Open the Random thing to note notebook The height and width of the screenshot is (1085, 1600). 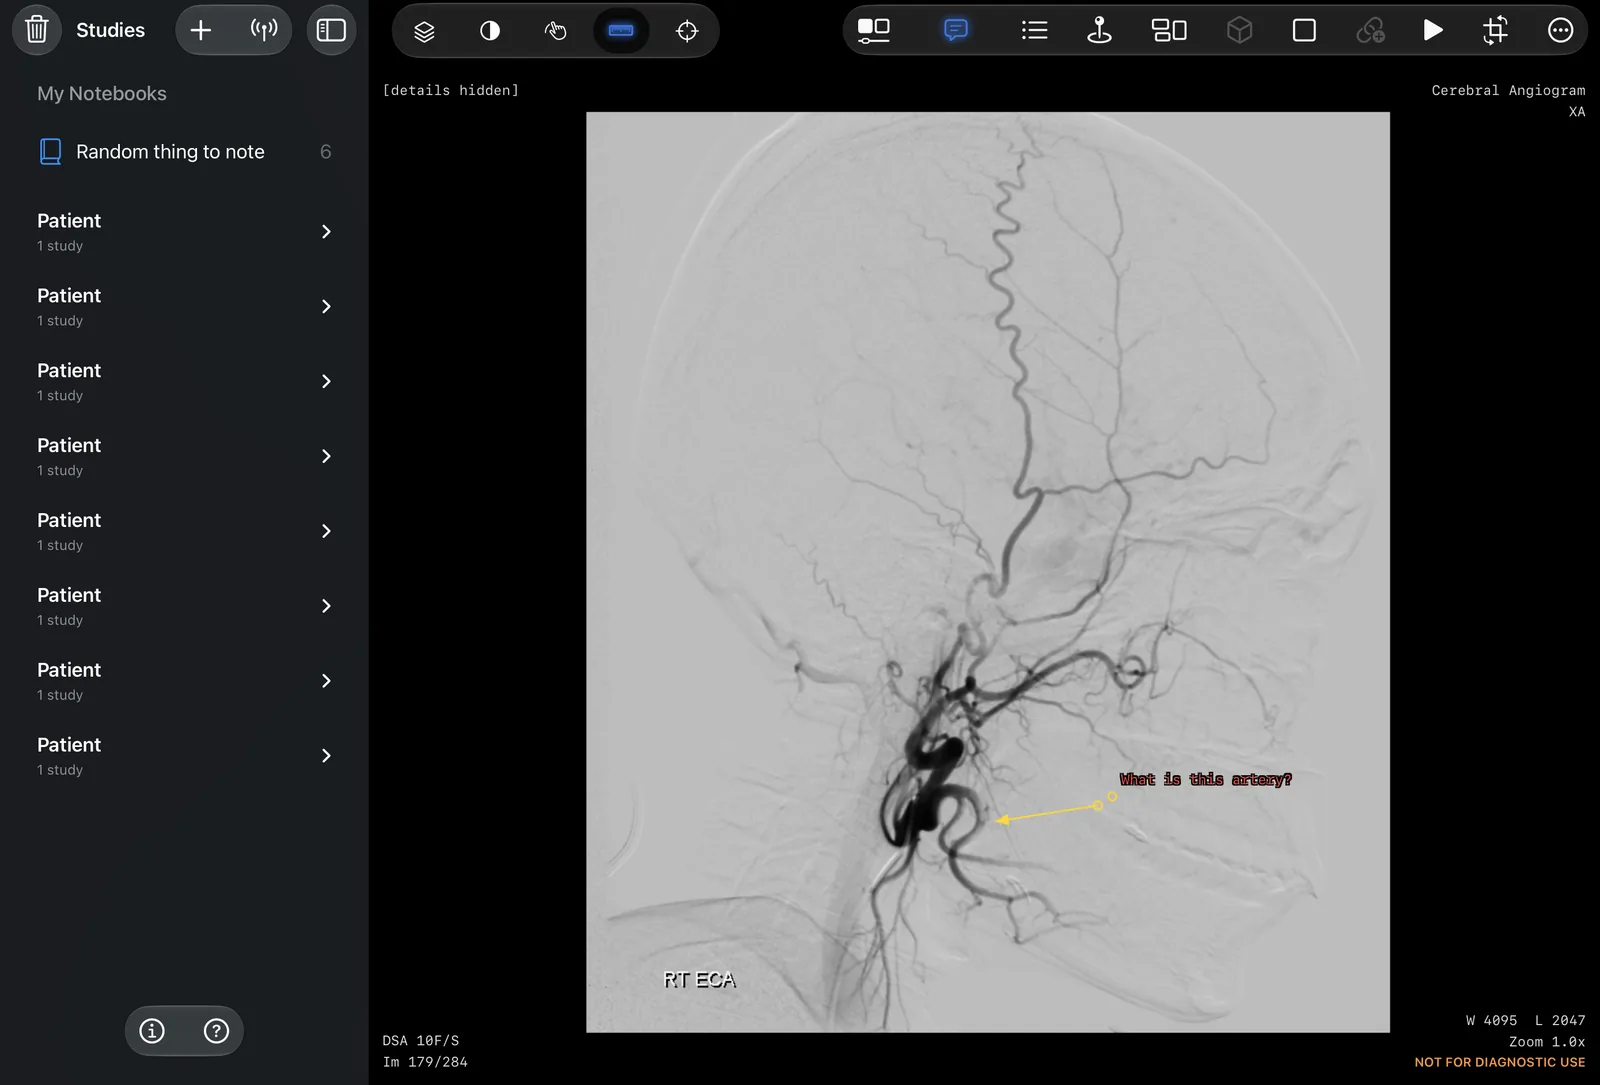(x=185, y=152)
